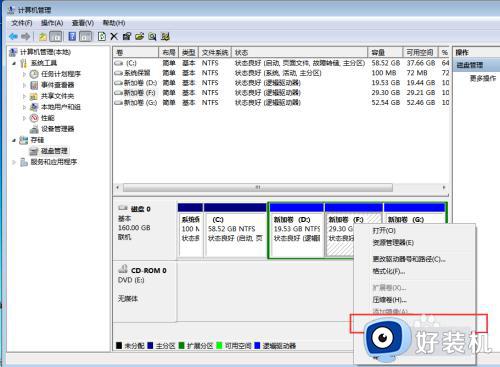Screen dimensions: 500x367
Task: Click the 系统工具 tools icon
Action: tap(24, 63)
